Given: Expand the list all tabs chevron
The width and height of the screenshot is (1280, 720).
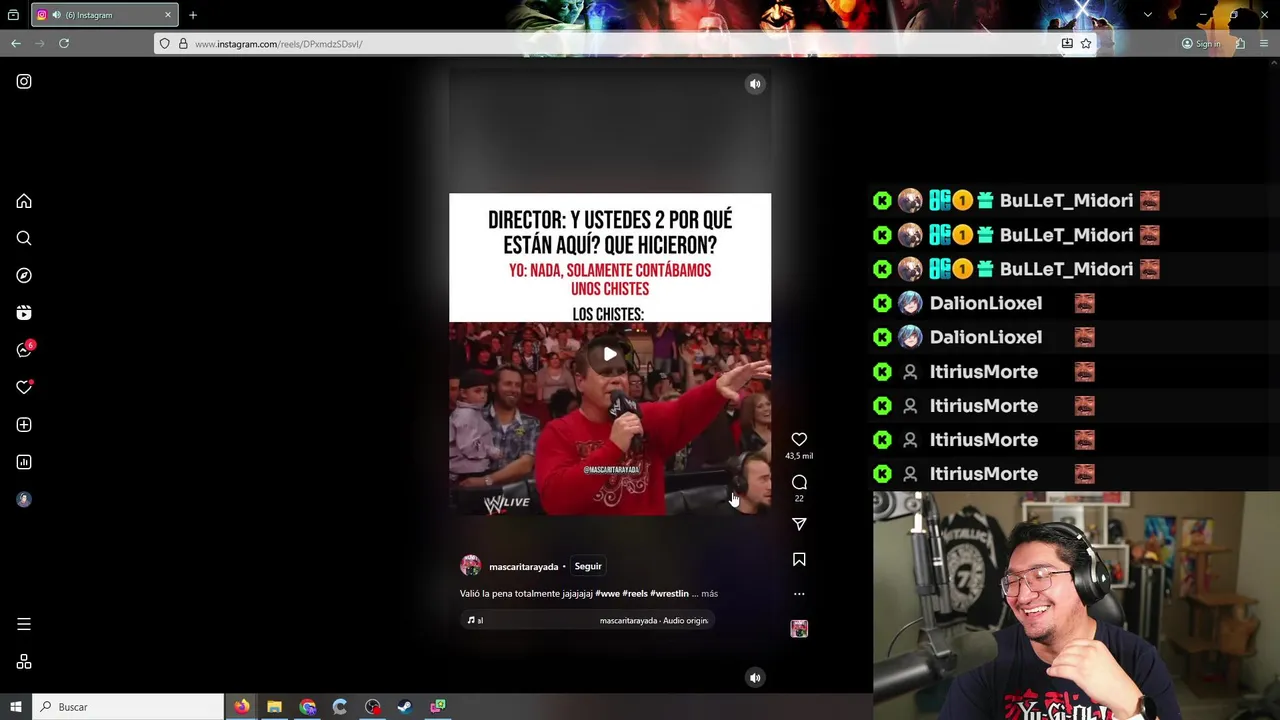Looking at the screenshot, I should (1148, 15).
